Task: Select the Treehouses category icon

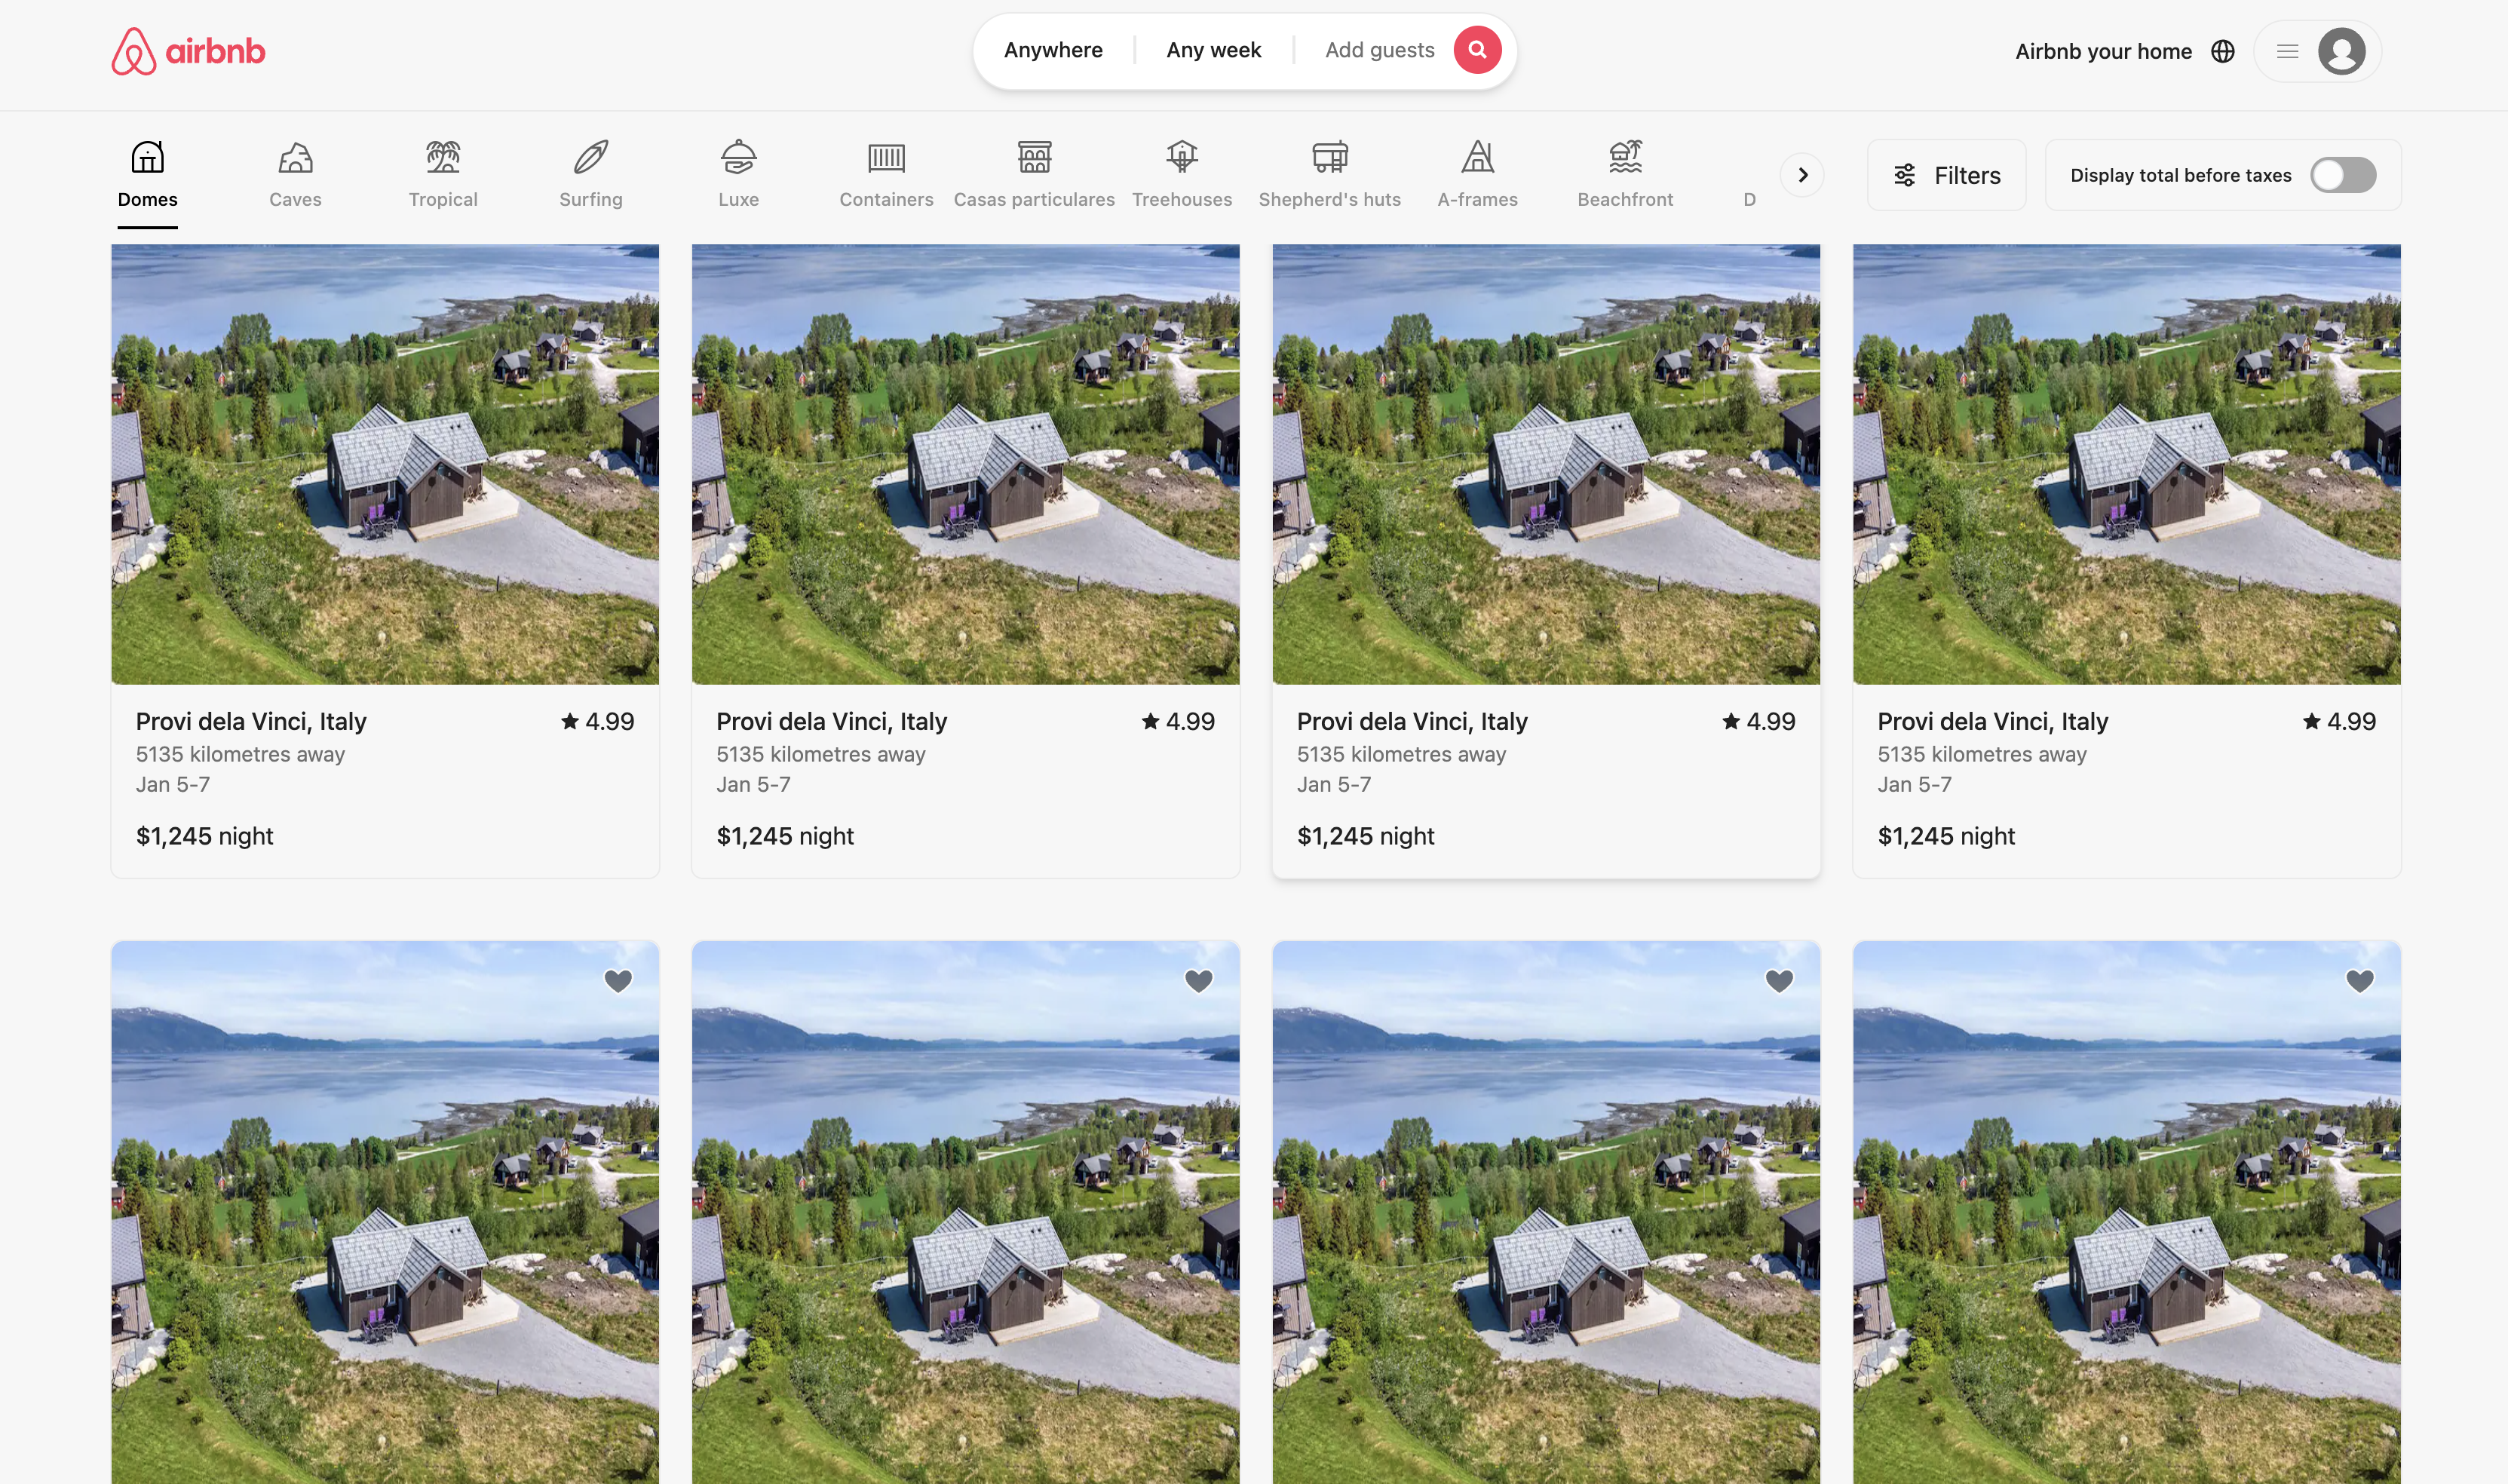Action: pos(1181,157)
